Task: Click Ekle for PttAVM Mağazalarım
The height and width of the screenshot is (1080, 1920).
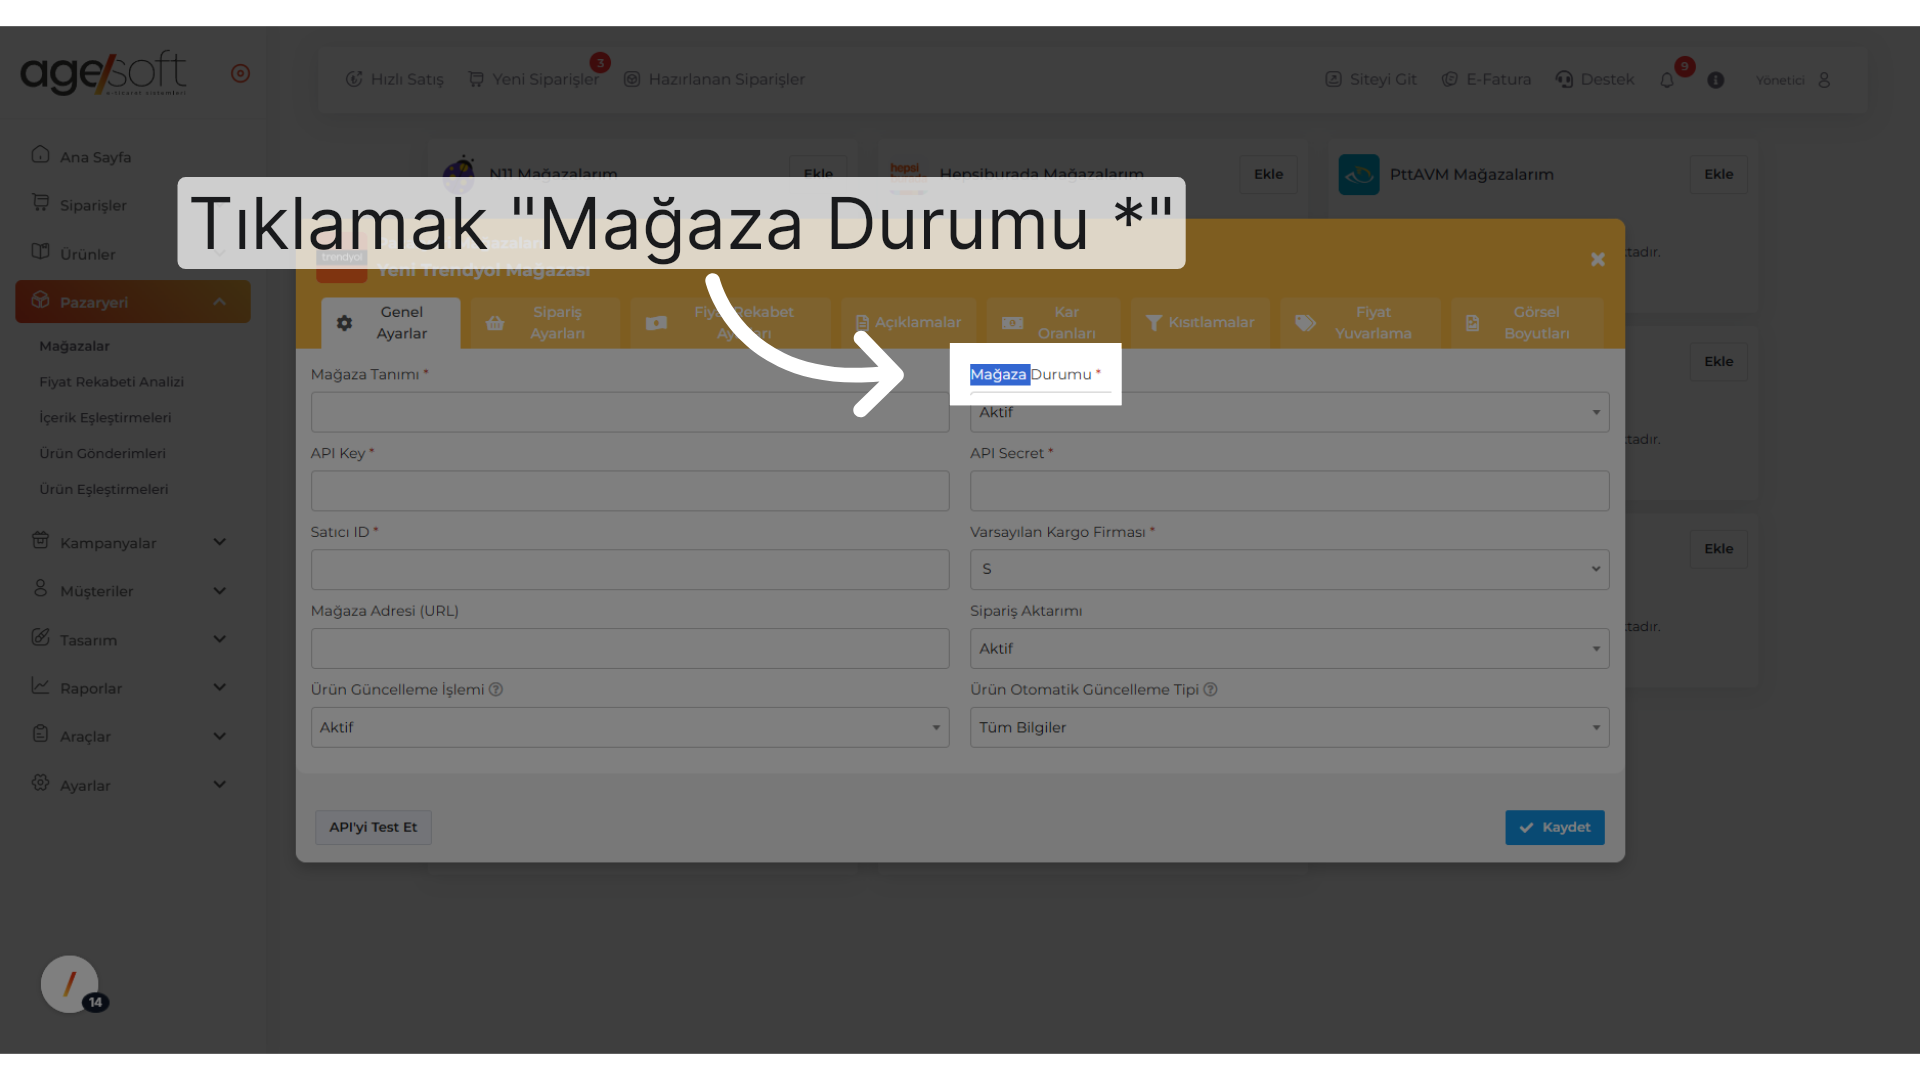Action: tap(1718, 174)
